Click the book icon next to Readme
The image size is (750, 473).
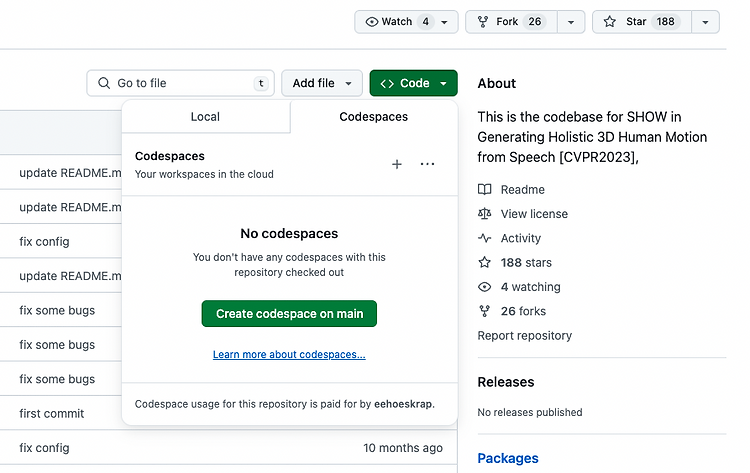485,189
